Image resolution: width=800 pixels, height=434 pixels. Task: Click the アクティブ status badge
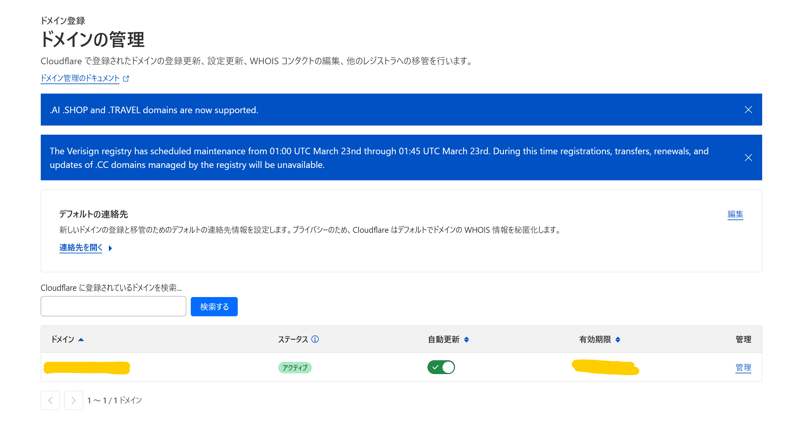(x=295, y=368)
